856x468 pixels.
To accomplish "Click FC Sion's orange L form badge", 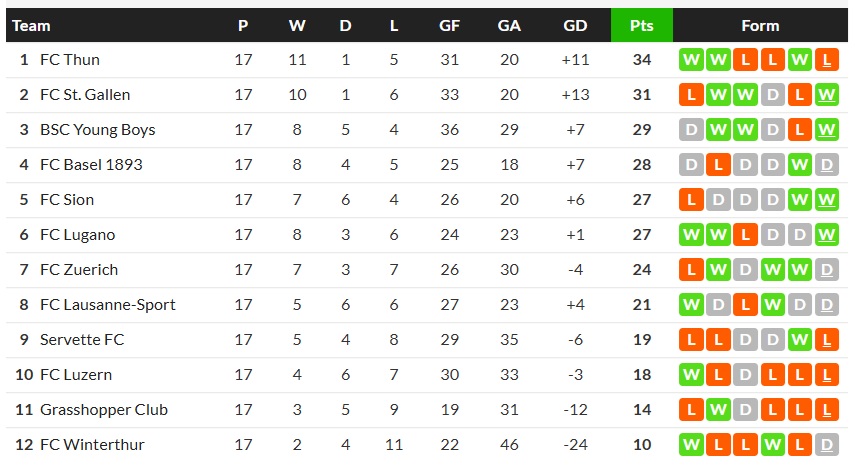I will (x=691, y=200).
